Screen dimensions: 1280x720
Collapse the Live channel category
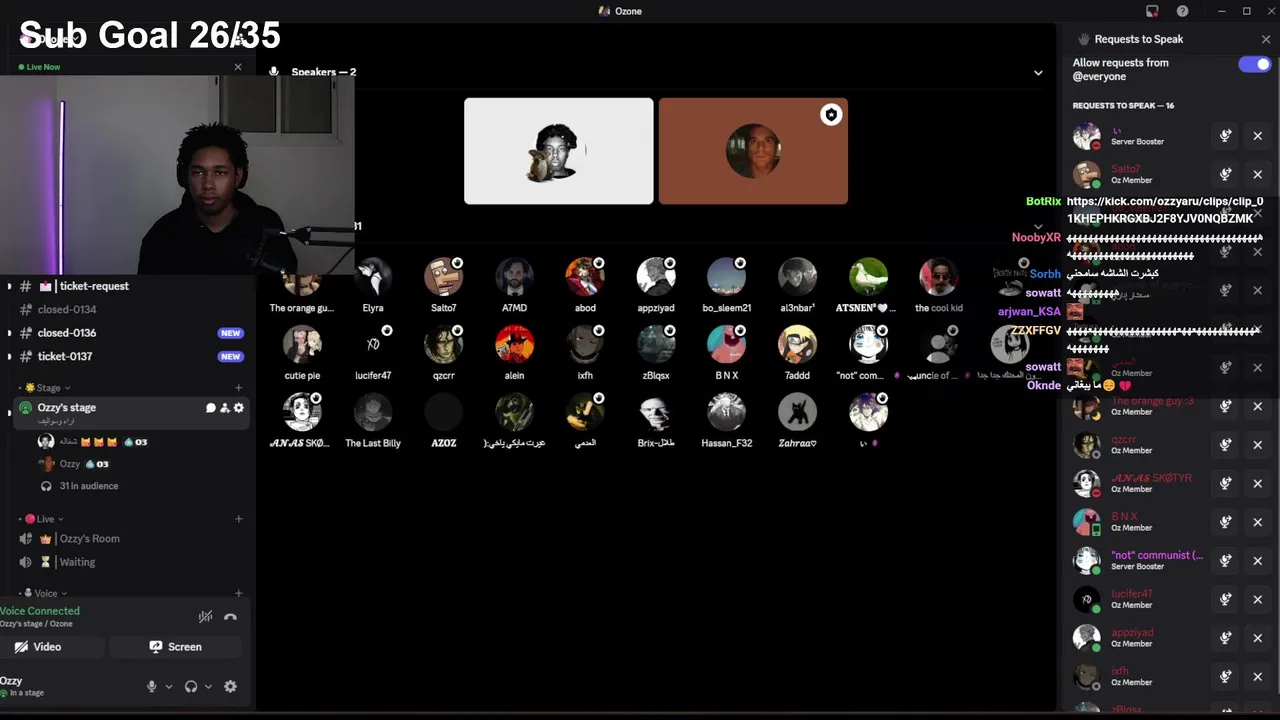click(44, 519)
